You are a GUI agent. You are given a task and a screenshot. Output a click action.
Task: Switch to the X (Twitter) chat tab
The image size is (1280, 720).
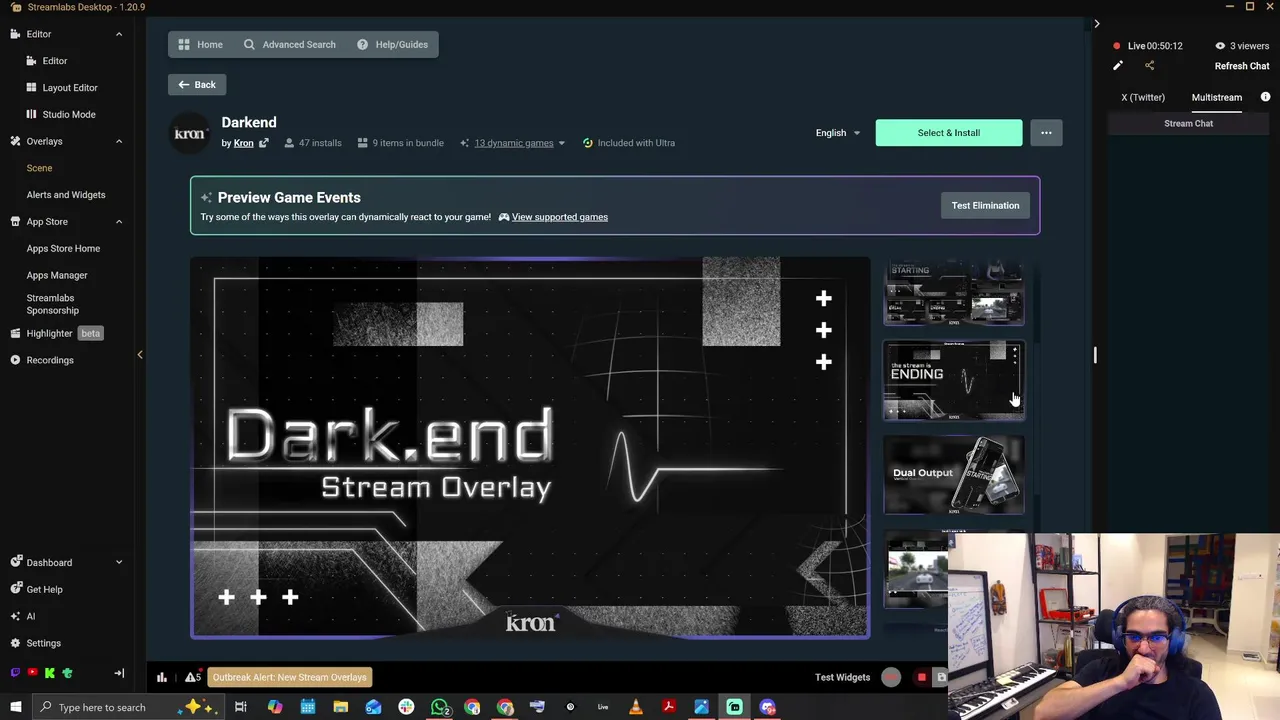[1143, 98]
